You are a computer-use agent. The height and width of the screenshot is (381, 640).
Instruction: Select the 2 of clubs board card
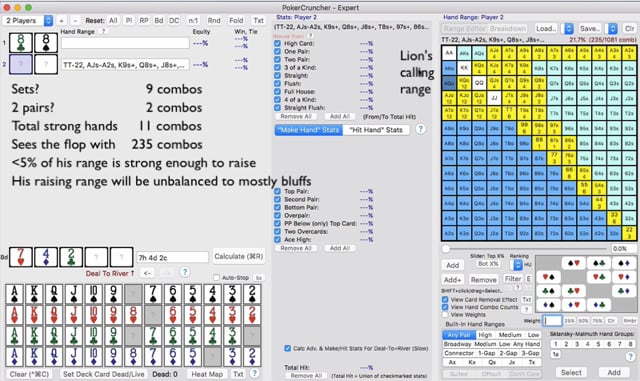point(71,257)
